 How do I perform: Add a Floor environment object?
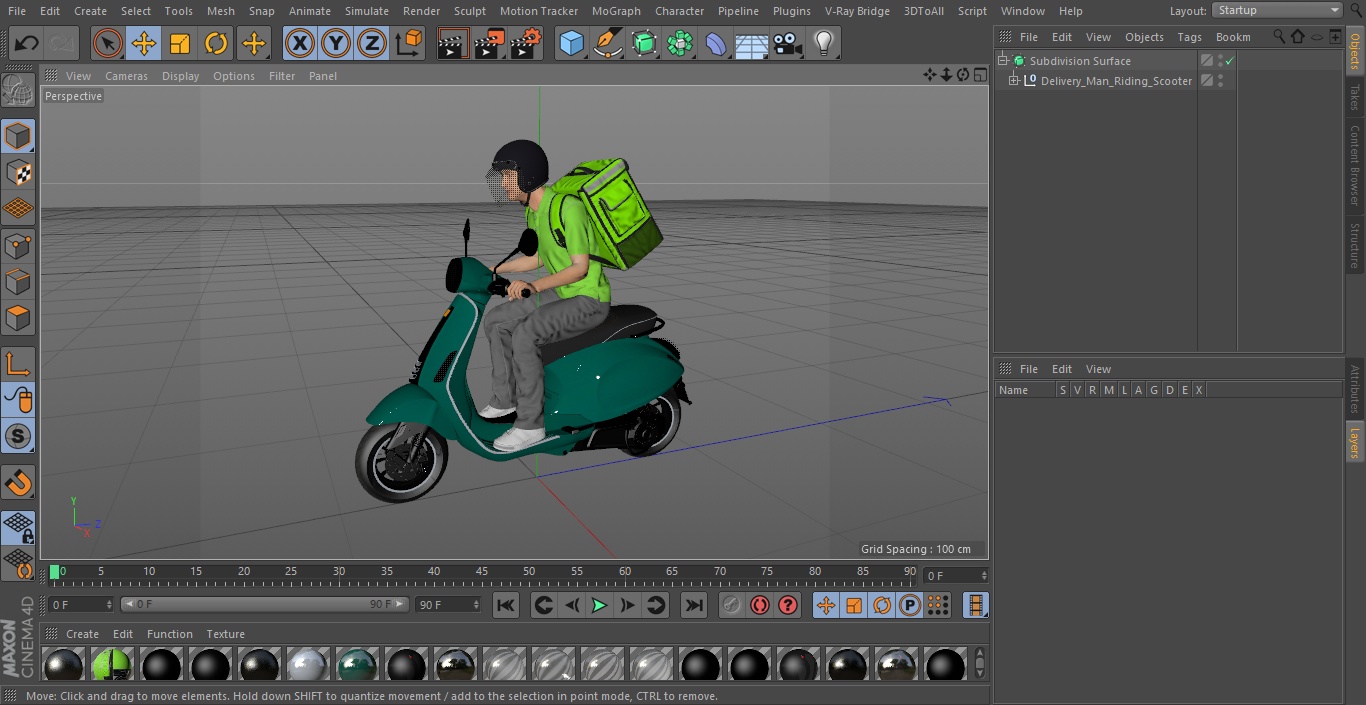tap(752, 43)
